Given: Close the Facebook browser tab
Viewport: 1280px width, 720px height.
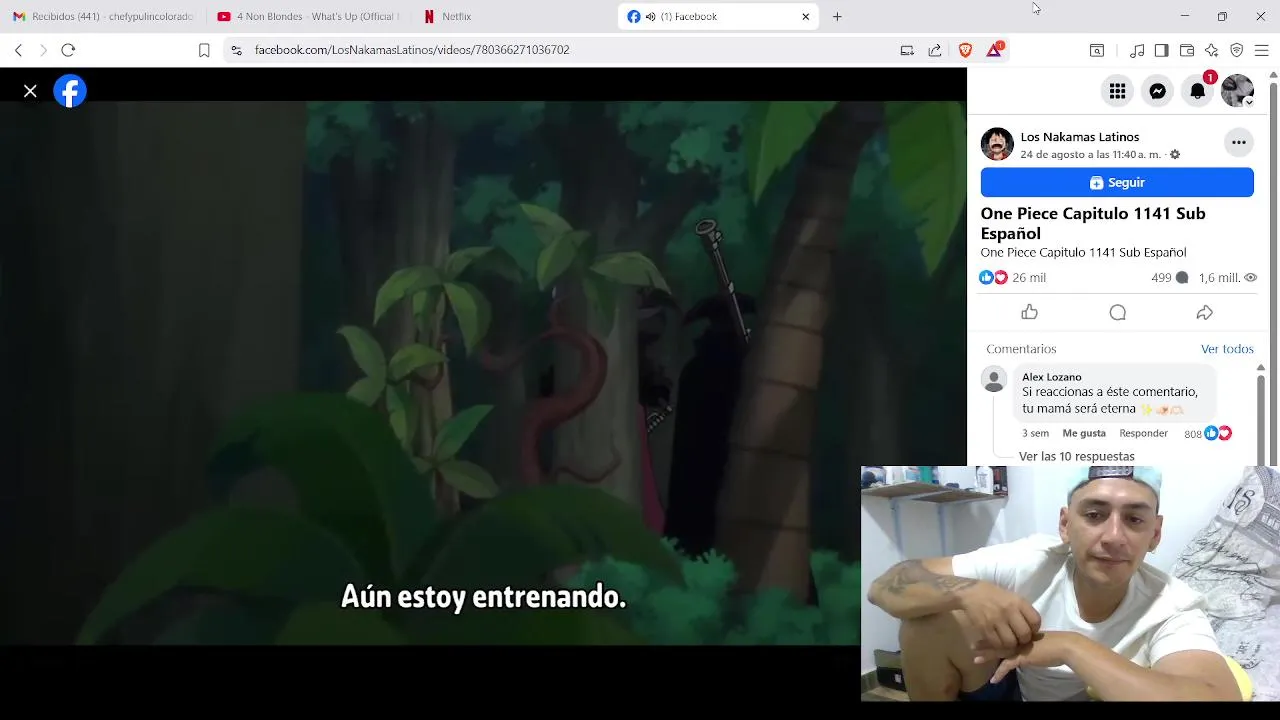Looking at the screenshot, I should (805, 16).
